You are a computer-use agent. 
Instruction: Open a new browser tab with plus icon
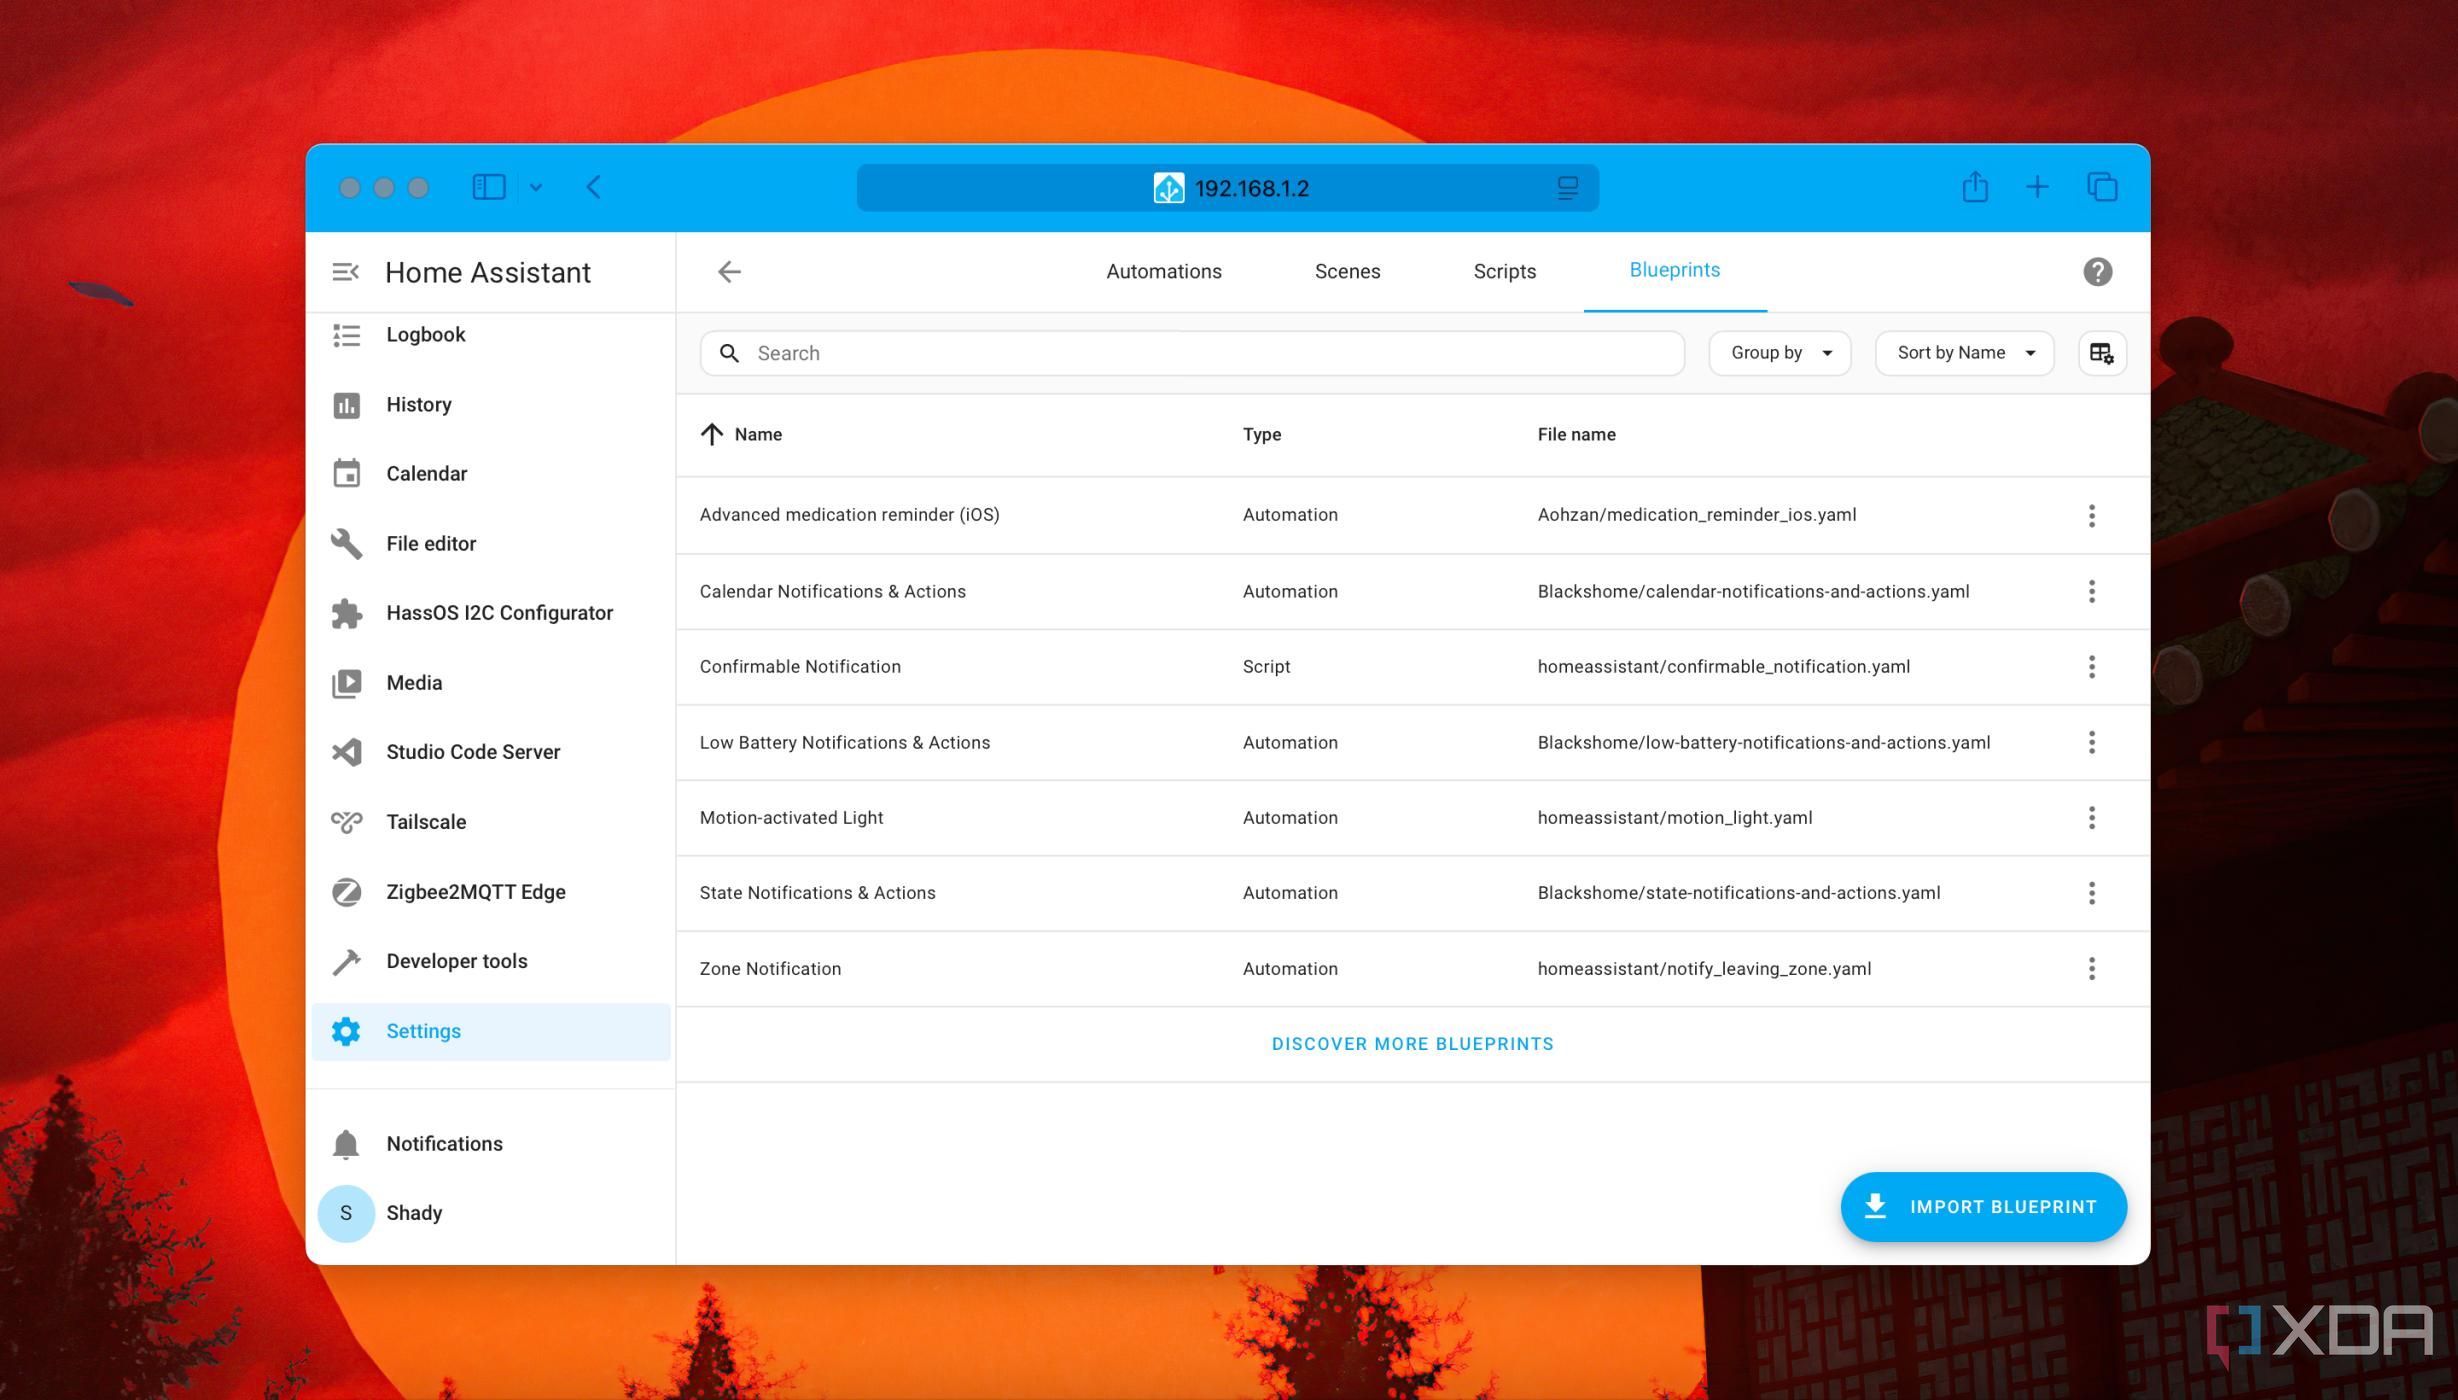pyautogui.click(x=2037, y=187)
